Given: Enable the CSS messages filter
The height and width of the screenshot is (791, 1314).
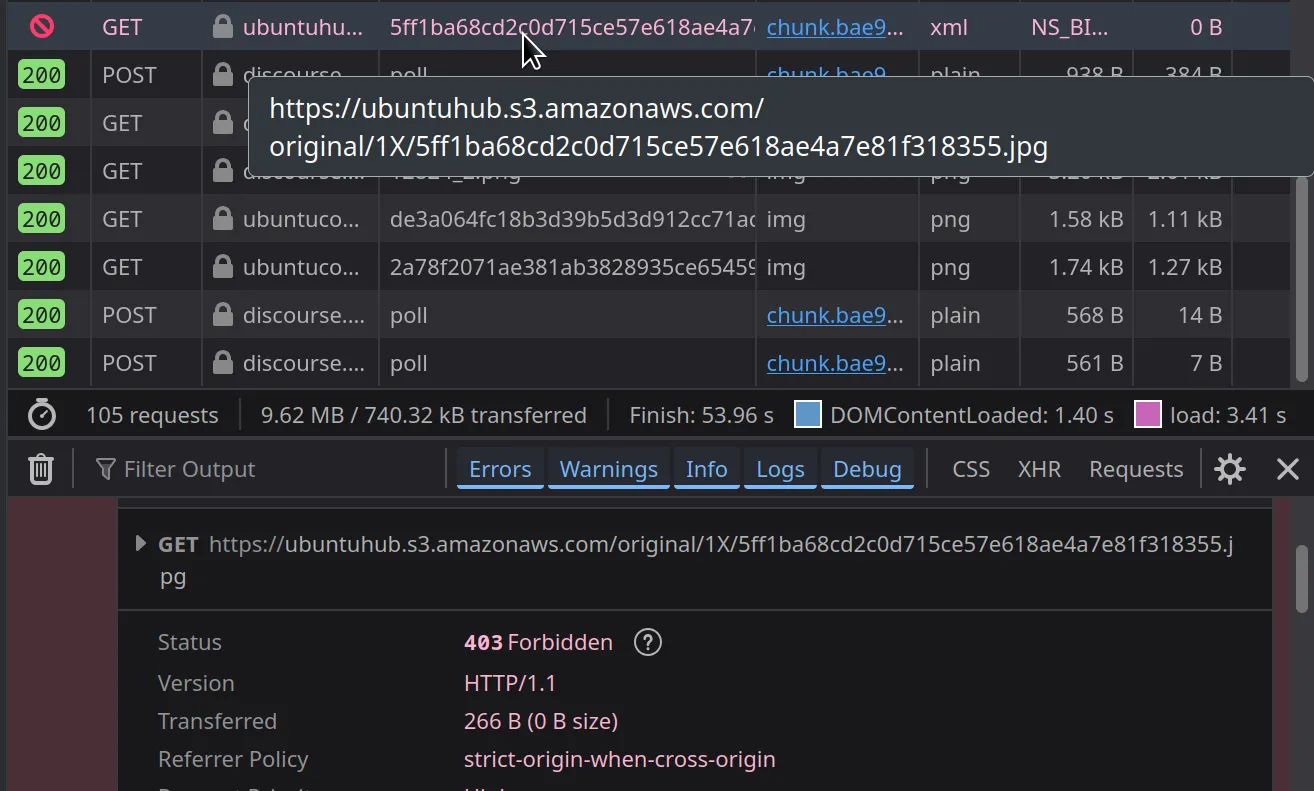Looking at the screenshot, I should tap(970, 469).
